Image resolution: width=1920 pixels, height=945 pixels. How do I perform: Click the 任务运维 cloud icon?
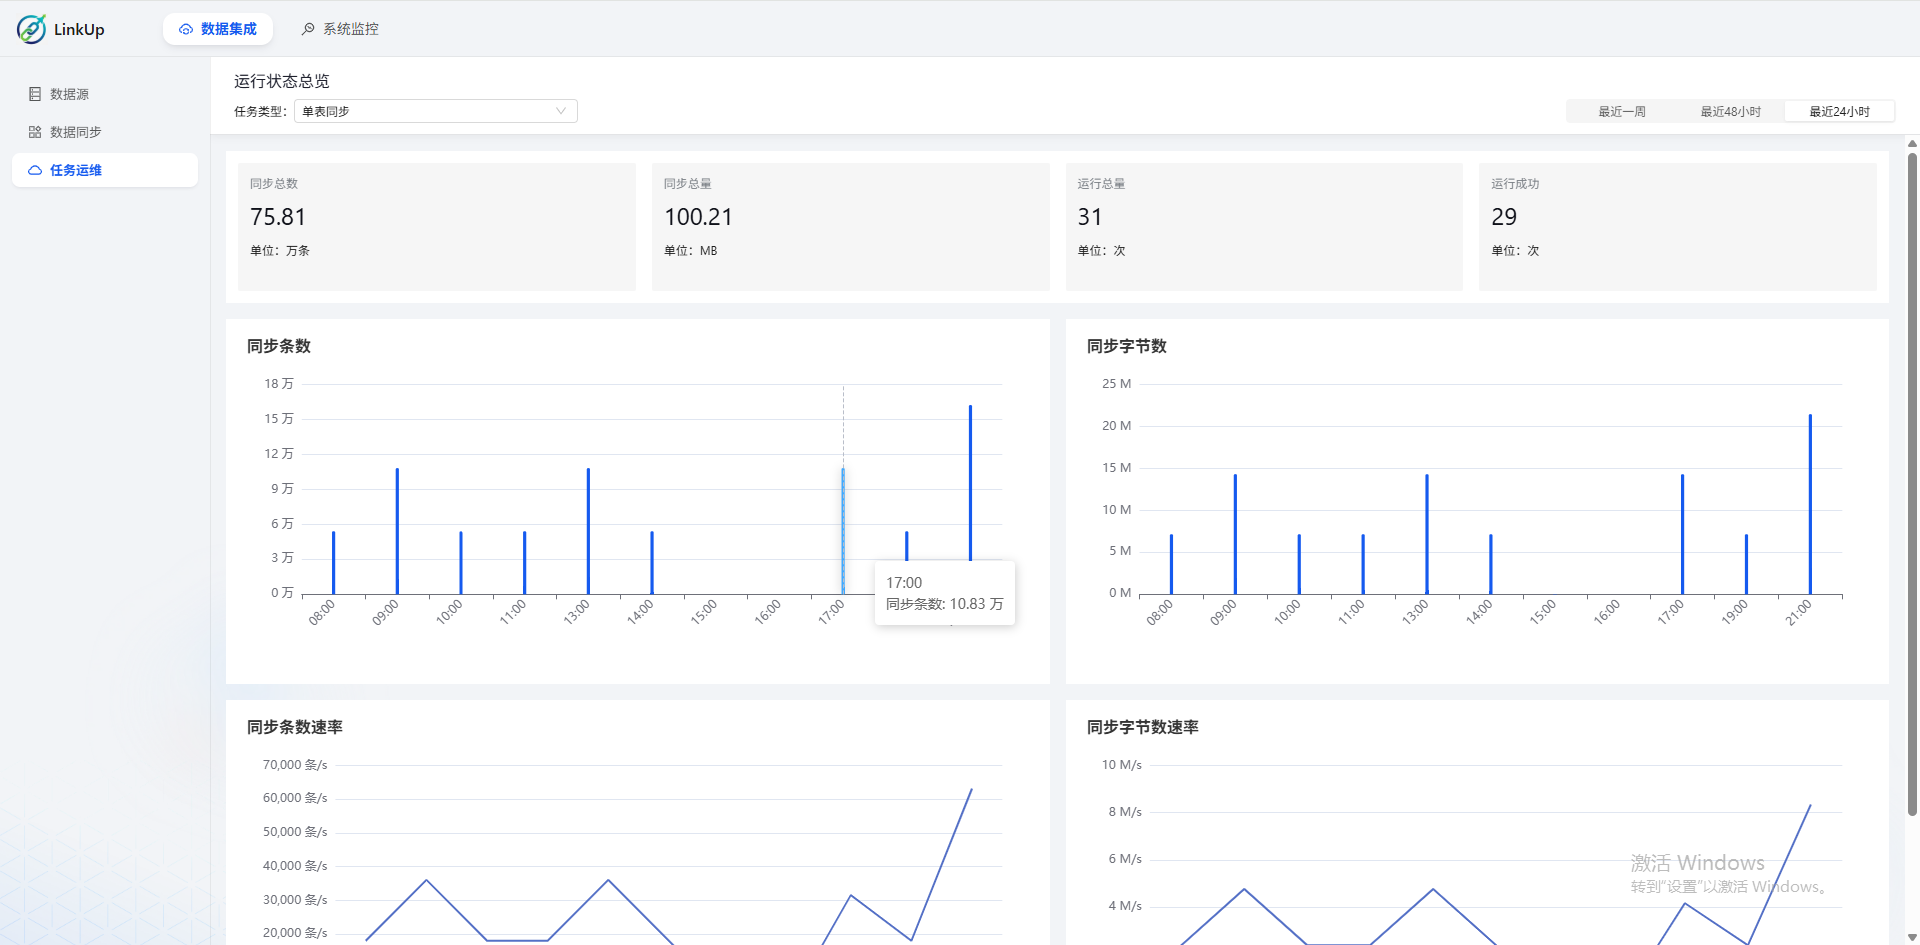(35, 170)
